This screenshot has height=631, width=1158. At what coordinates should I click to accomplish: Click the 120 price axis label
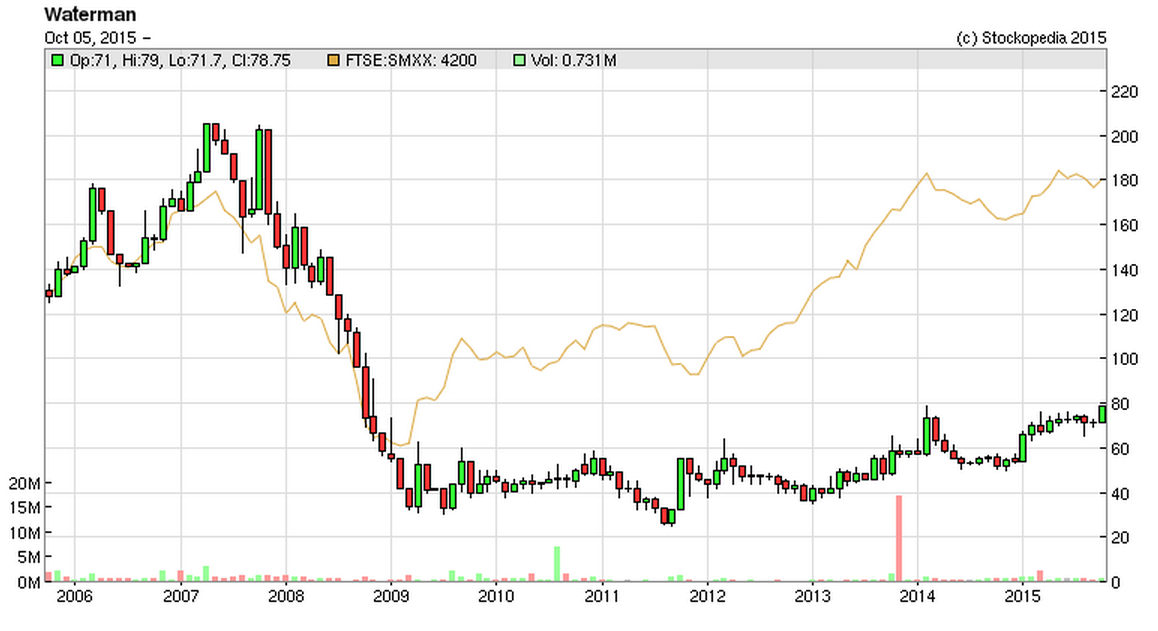click(x=1125, y=315)
